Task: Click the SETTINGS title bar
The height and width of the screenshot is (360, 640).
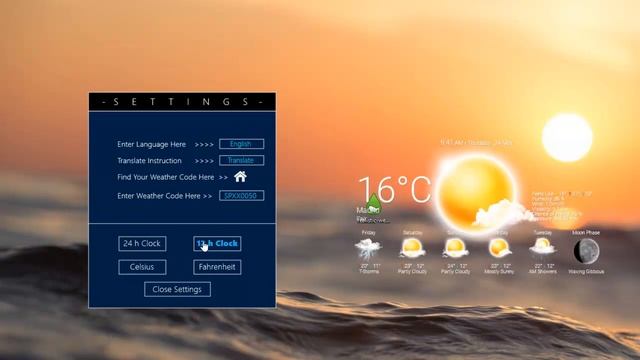Action: pyautogui.click(x=182, y=102)
